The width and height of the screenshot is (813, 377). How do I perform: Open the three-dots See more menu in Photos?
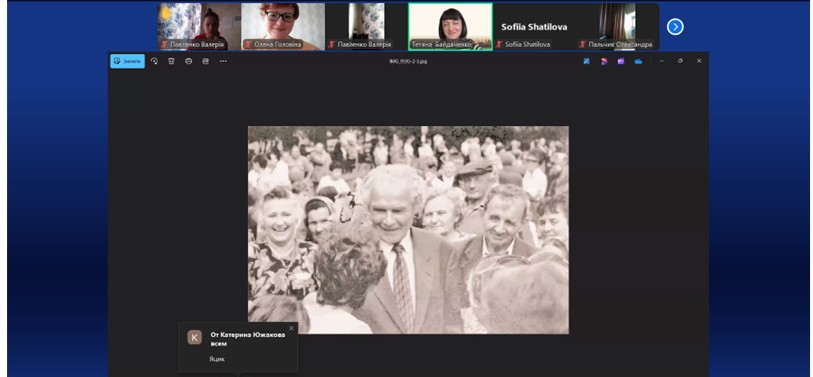223,61
